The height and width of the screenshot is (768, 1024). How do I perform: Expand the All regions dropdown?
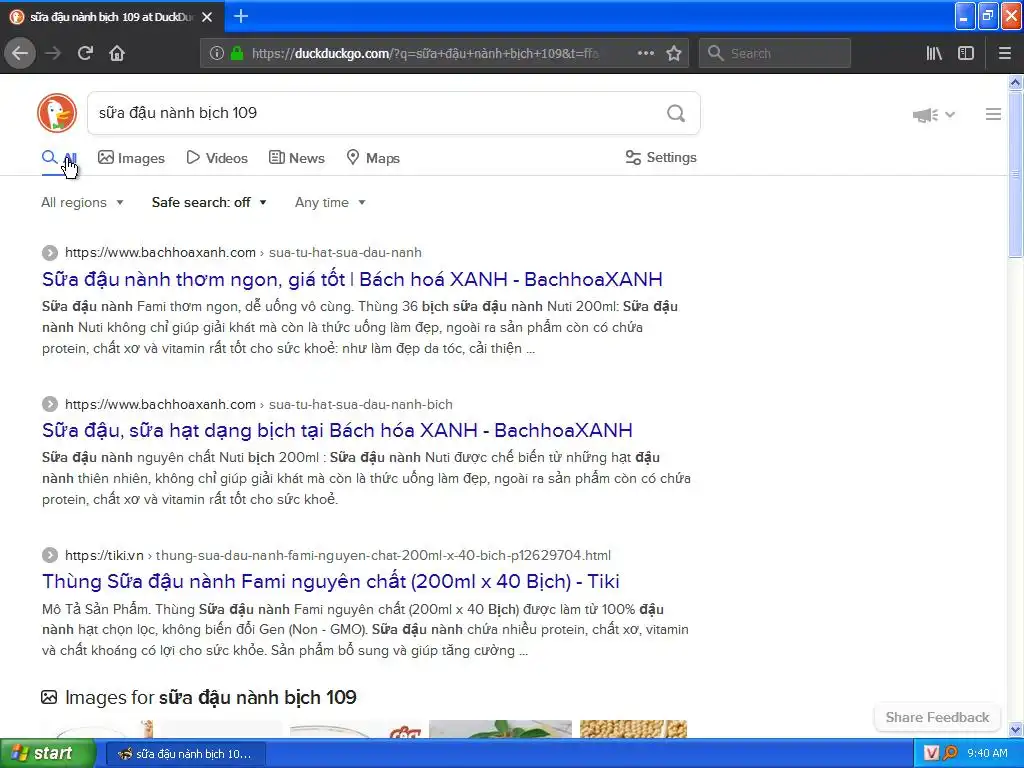[x=82, y=202]
